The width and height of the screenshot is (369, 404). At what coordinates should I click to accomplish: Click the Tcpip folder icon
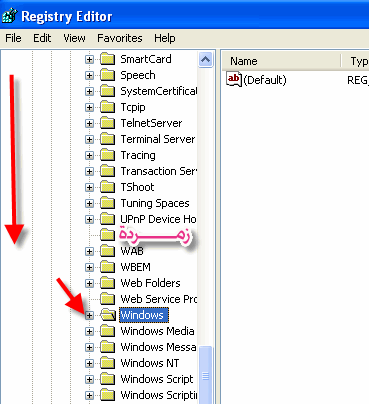pos(107,107)
